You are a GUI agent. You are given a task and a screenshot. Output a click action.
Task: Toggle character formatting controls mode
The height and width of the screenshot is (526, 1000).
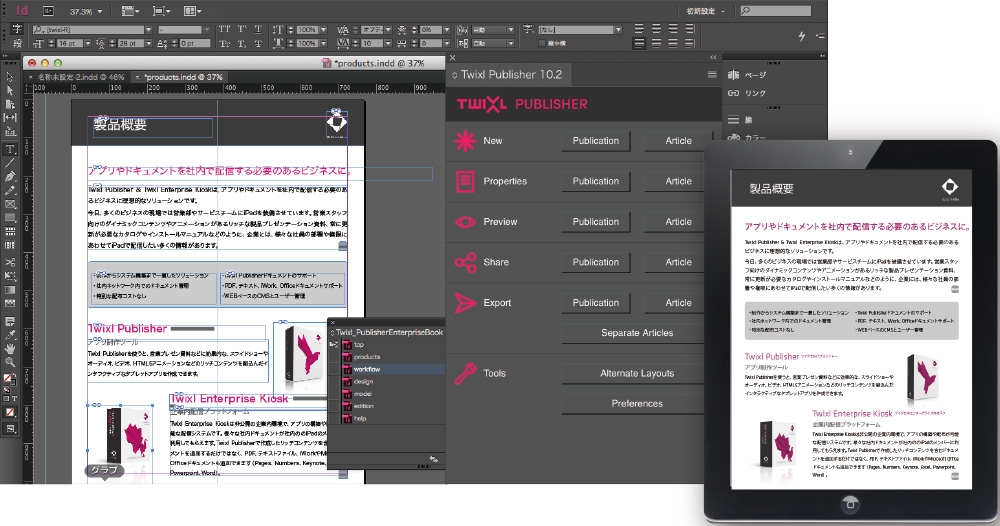pyautogui.click(x=17, y=29)
